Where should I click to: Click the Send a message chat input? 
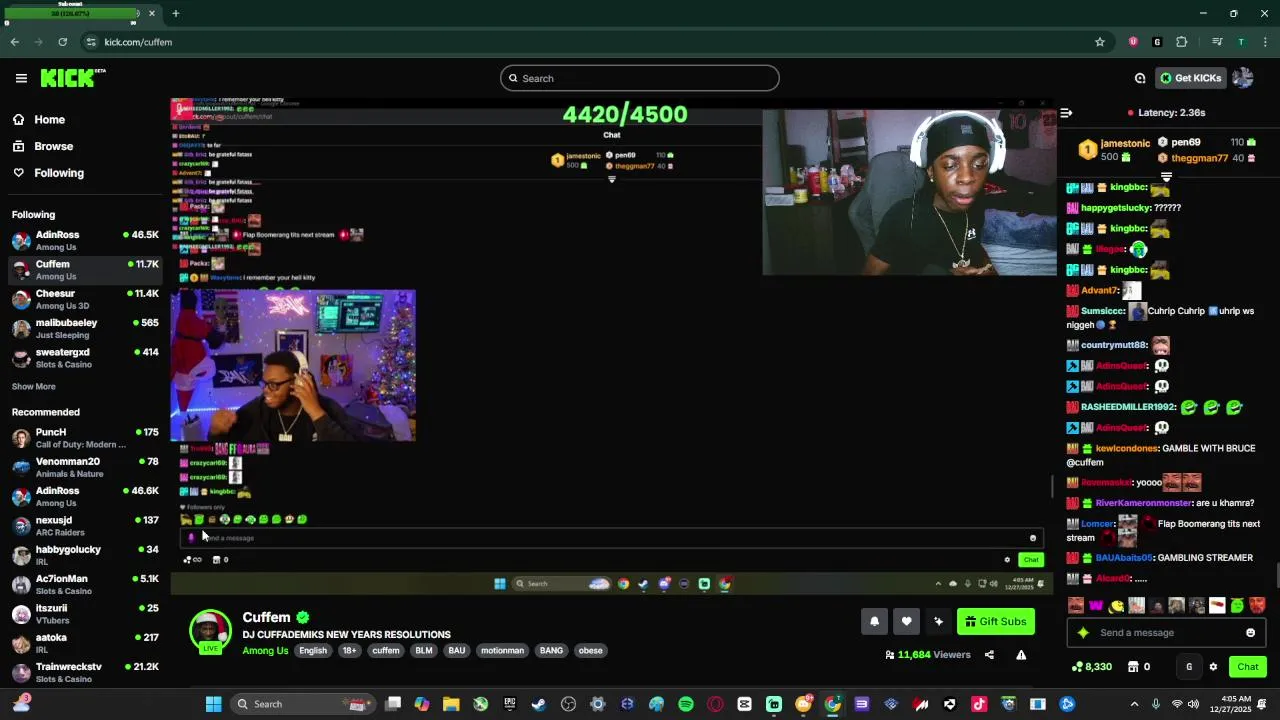click(x=1168, y=633)
